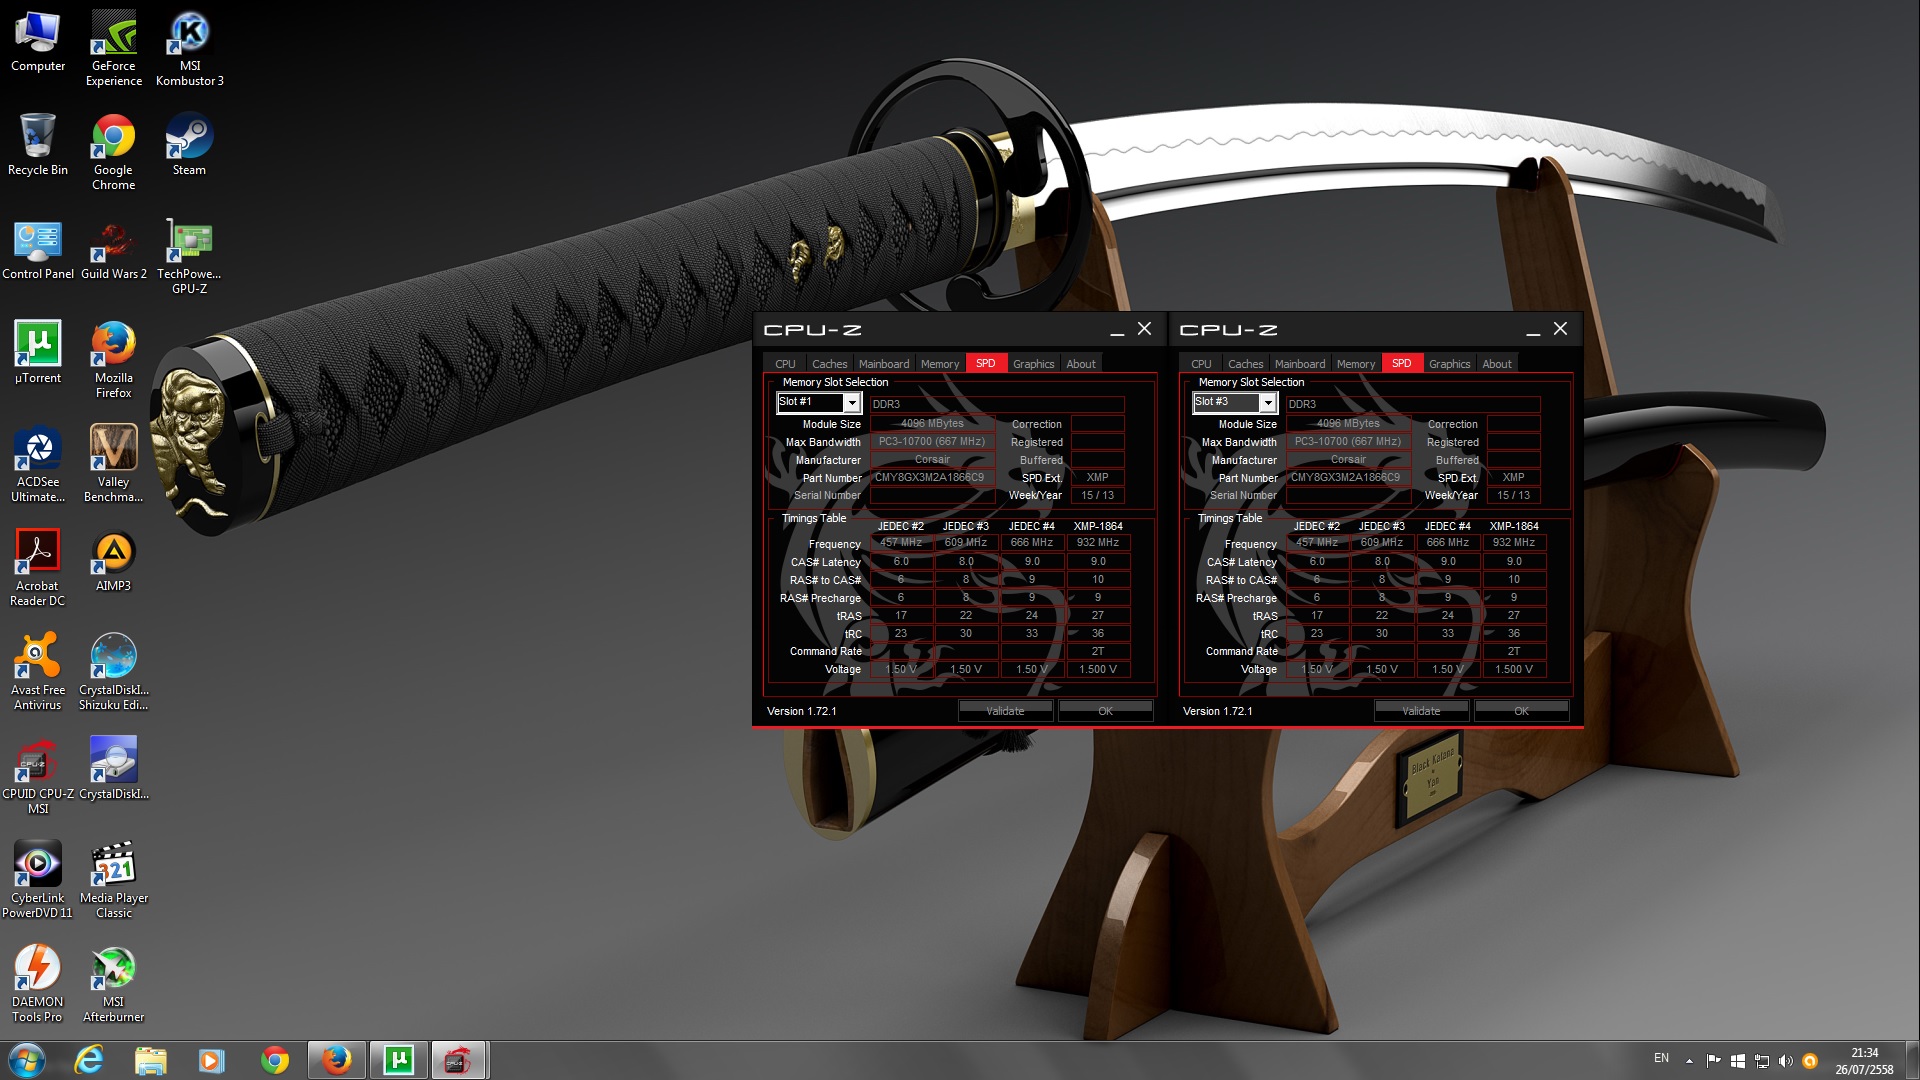Show hidden icons arrow in the system tray
This screenshot has width=1920, height=1080.
1689,1061
